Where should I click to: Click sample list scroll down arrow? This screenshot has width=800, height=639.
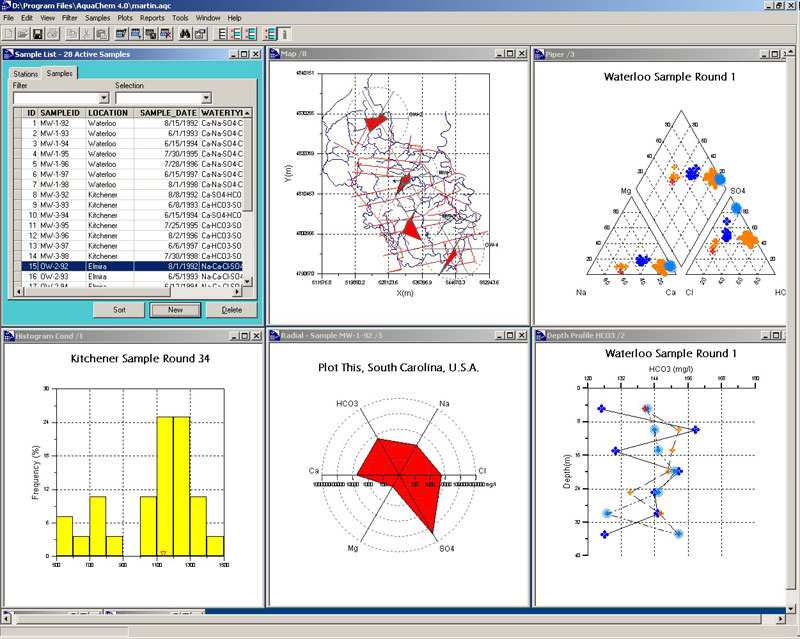pos(247,281)
